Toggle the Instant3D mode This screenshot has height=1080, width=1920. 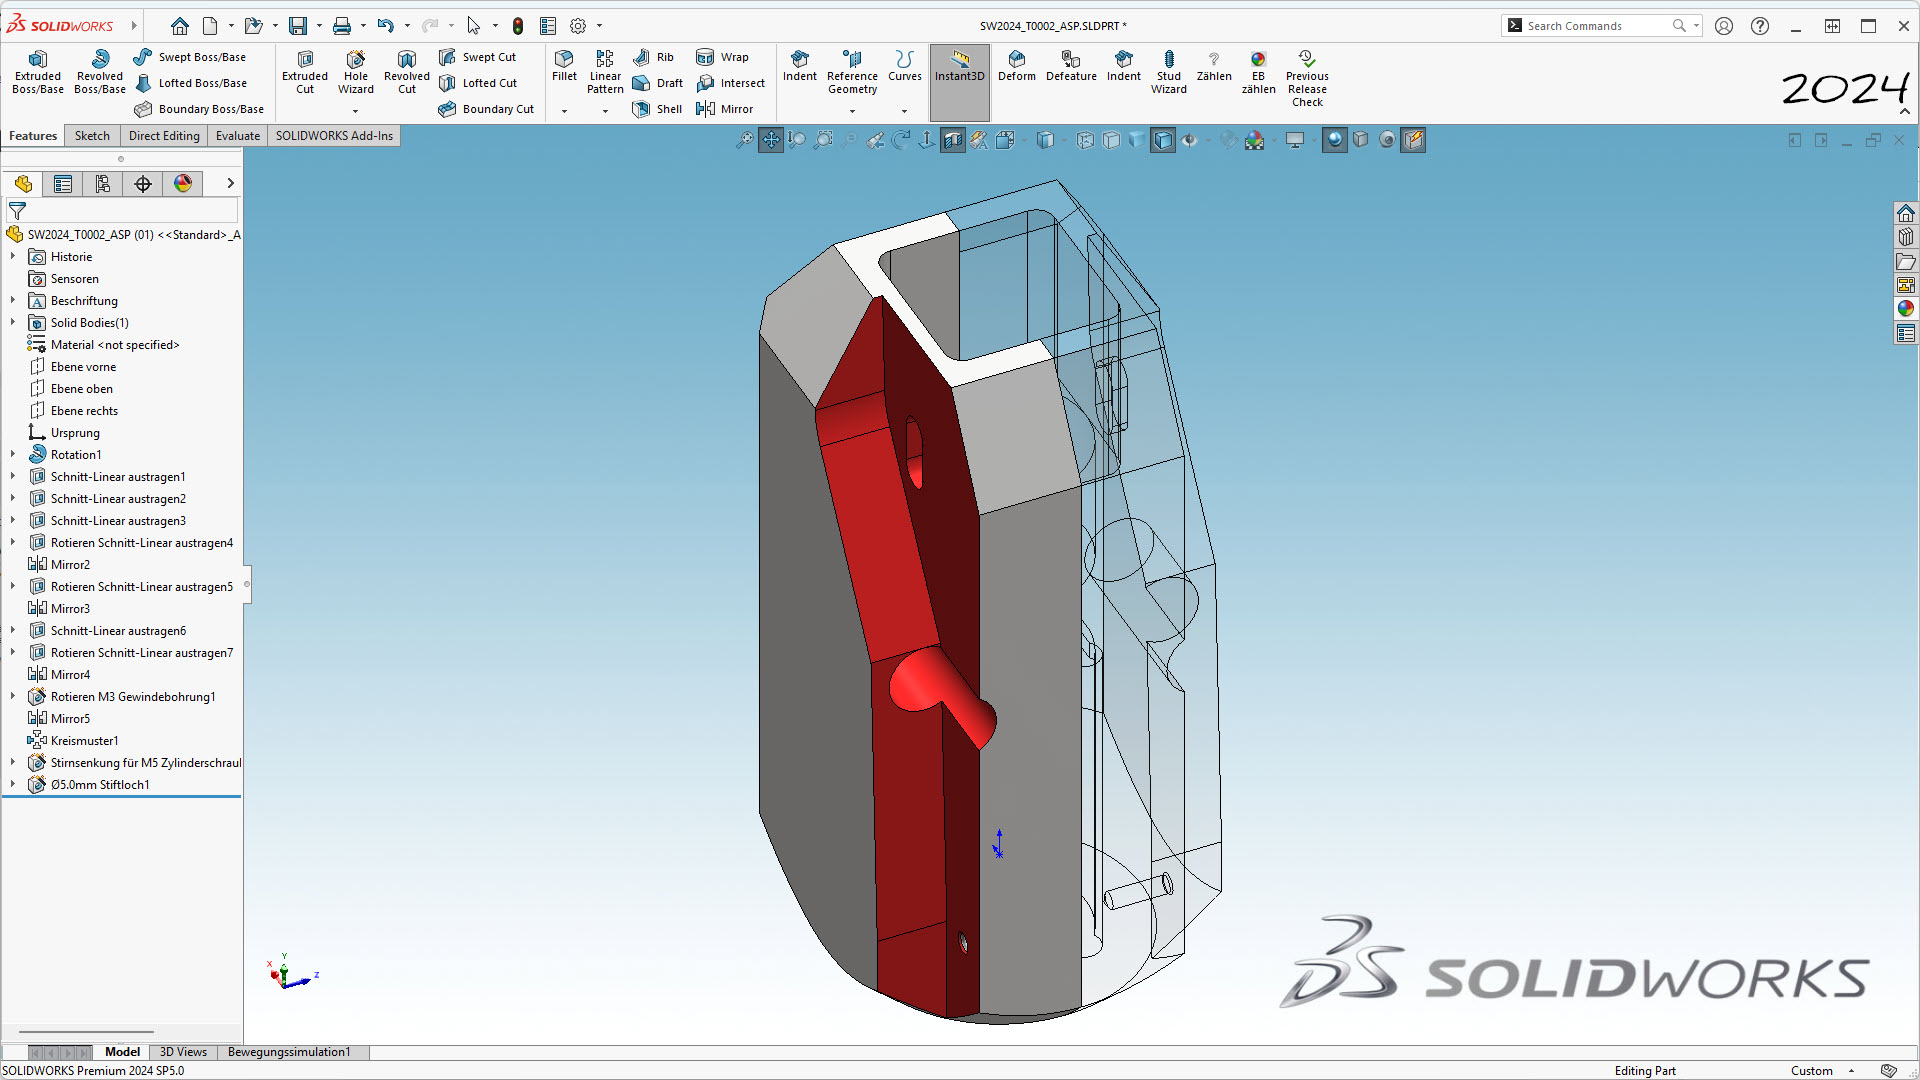pos(959,67)
